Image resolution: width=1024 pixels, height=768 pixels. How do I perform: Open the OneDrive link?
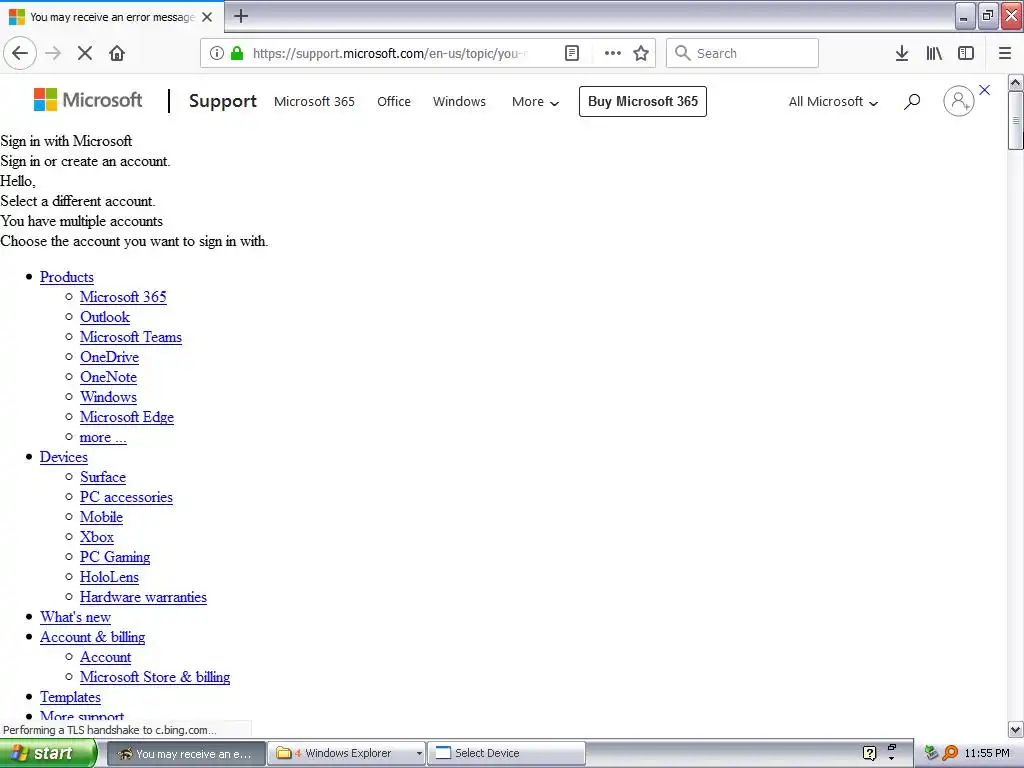coord(109,357)
